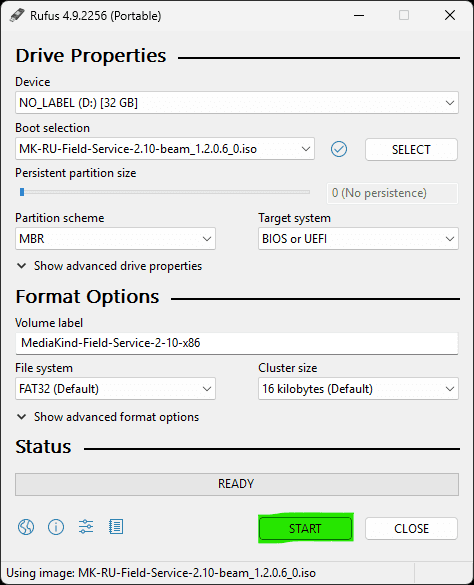This screenshot has height=585, width=474.
Task: Expand Show advanced drive properties
Action: tap(109, 266)
